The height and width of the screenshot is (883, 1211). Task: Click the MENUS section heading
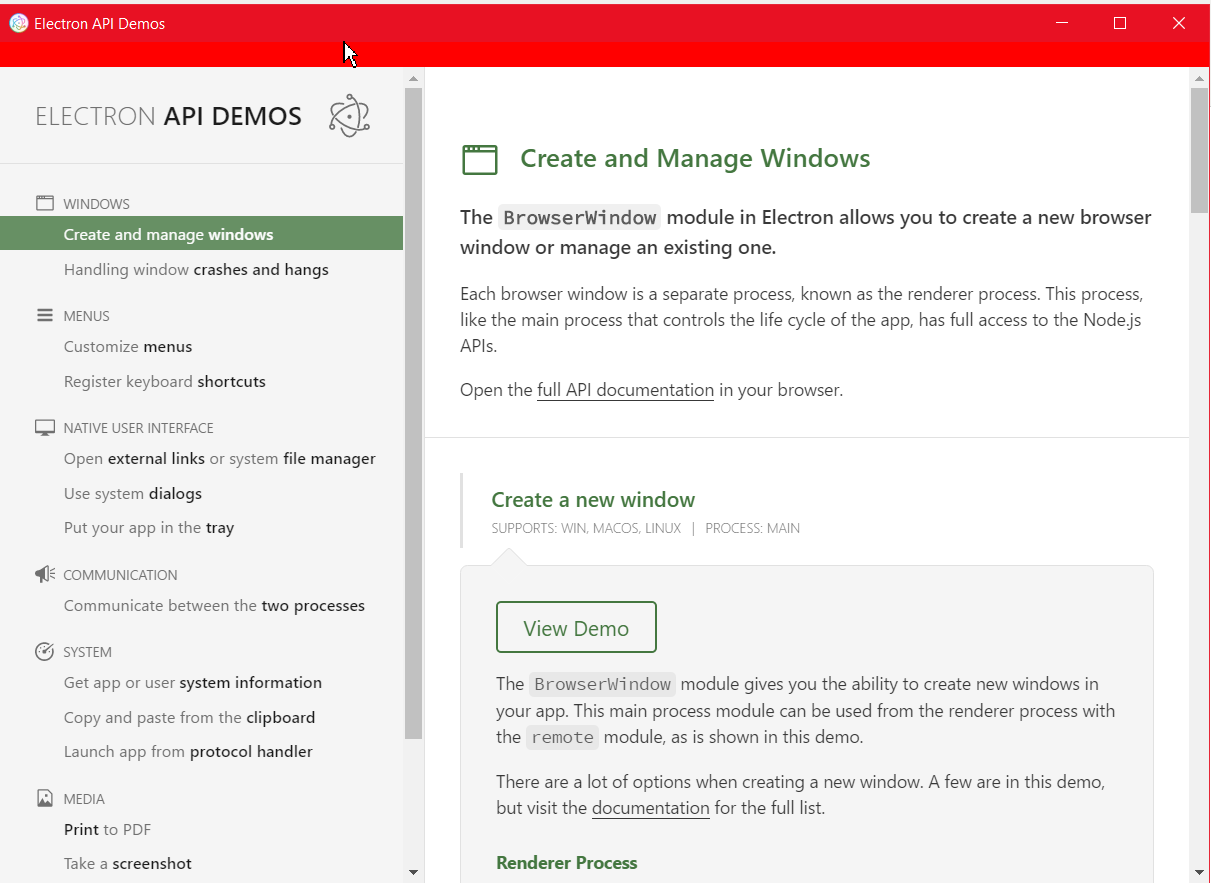pos(87,316)
